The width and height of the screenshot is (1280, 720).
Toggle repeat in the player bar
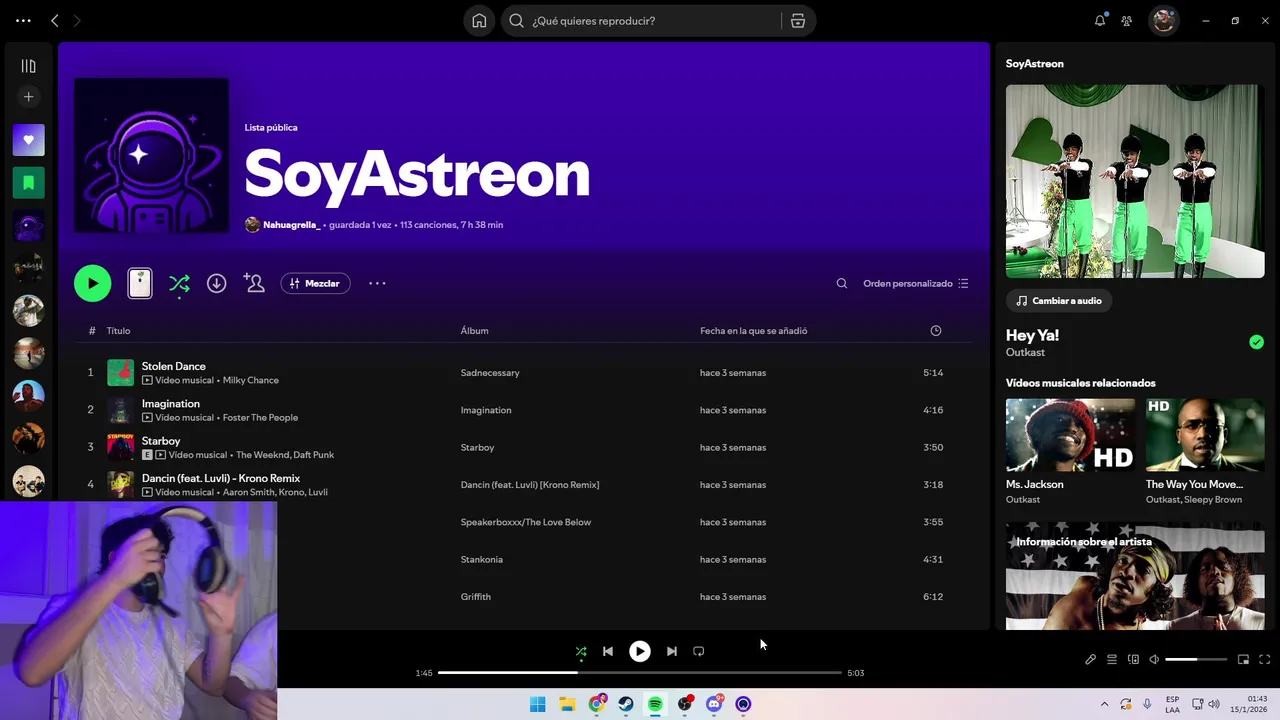[x=699, y=651]
